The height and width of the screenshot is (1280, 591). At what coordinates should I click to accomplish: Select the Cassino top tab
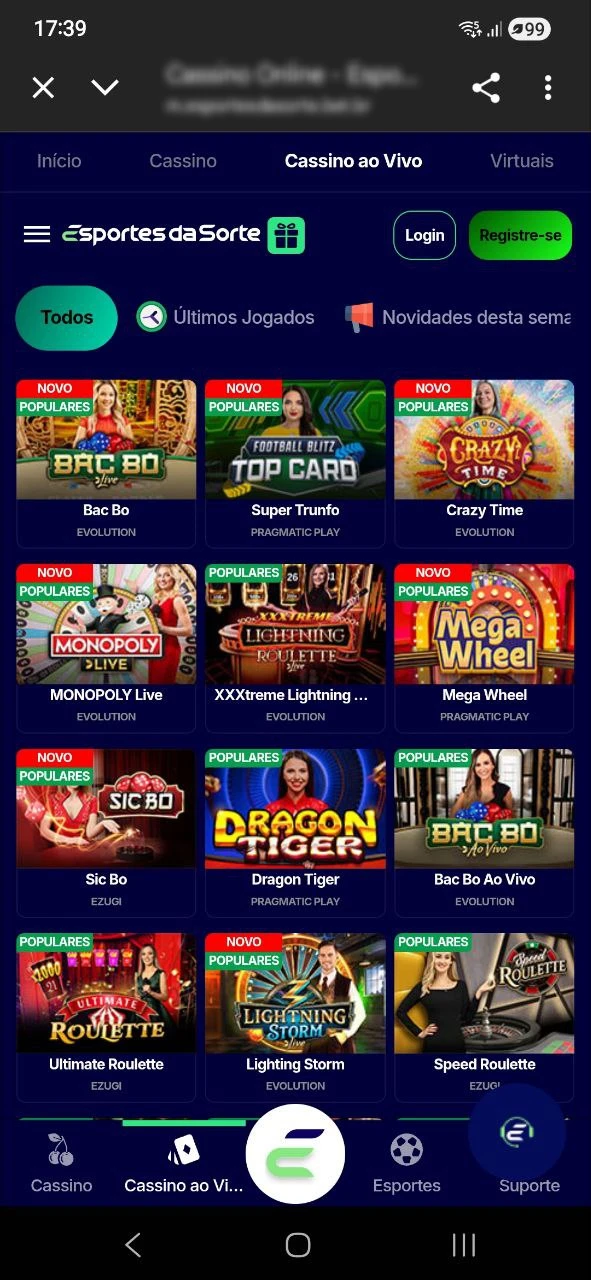[183, 161]
